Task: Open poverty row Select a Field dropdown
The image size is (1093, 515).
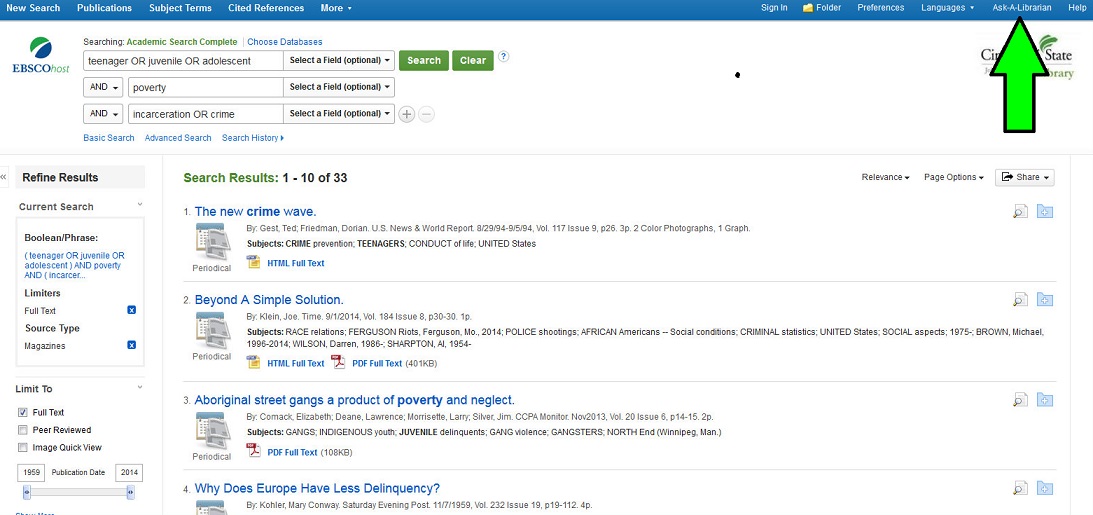Action: point(339,87)
